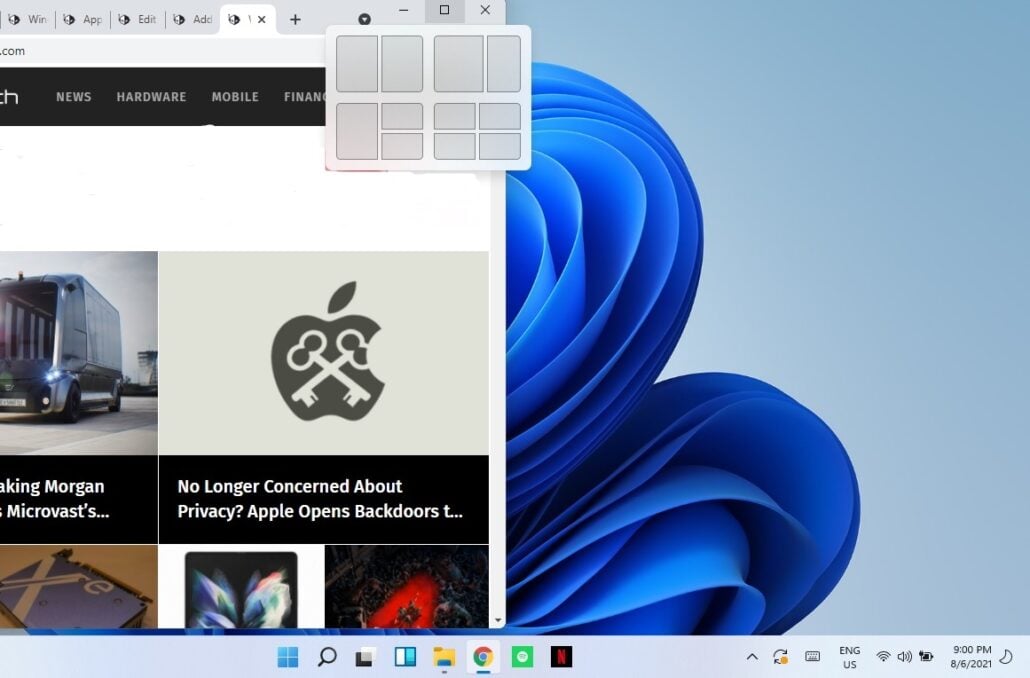Open the NEWS section menu
The height and width of the screenshot is (678, 1030).
(73, 96)
